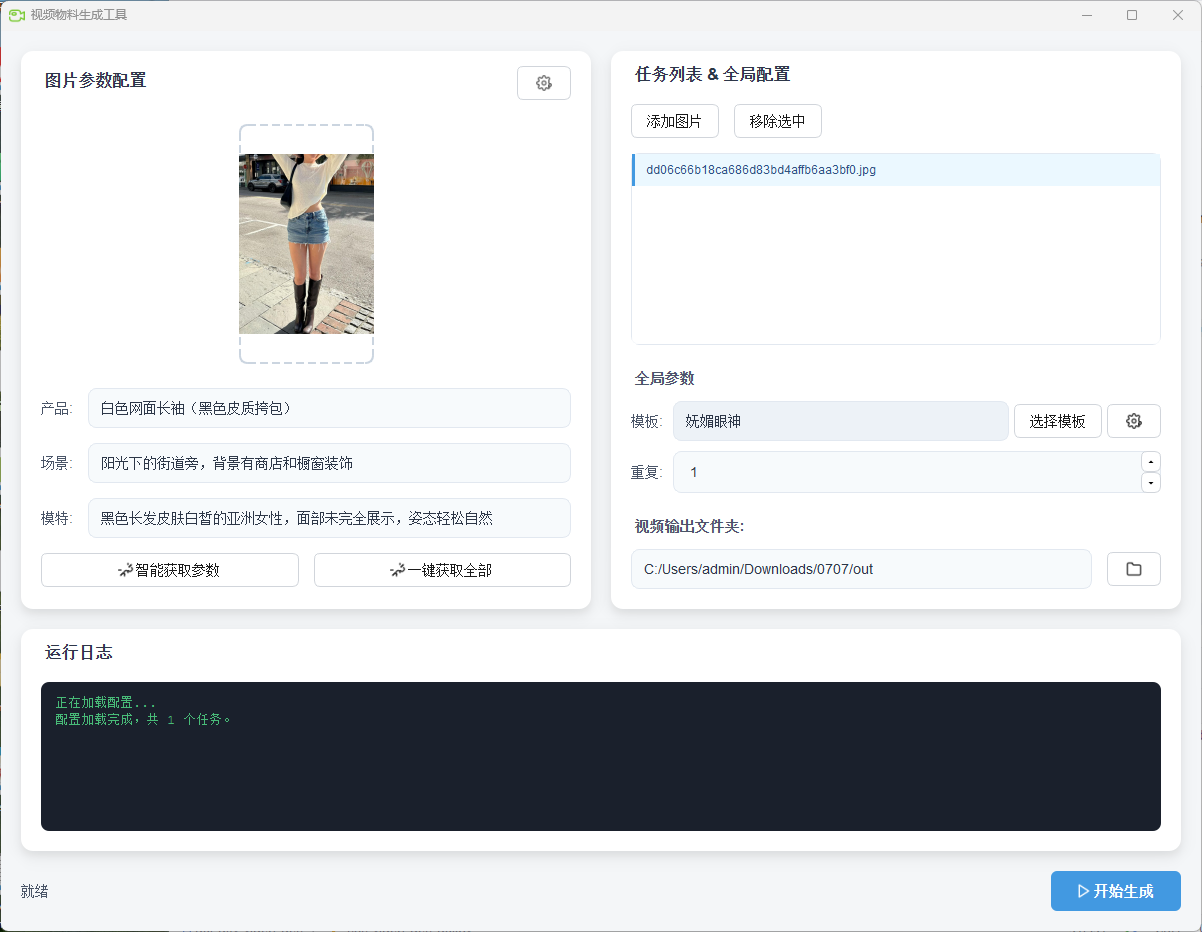Focus the 场景 scene description field
The image size is (1202, 932).
329,463
